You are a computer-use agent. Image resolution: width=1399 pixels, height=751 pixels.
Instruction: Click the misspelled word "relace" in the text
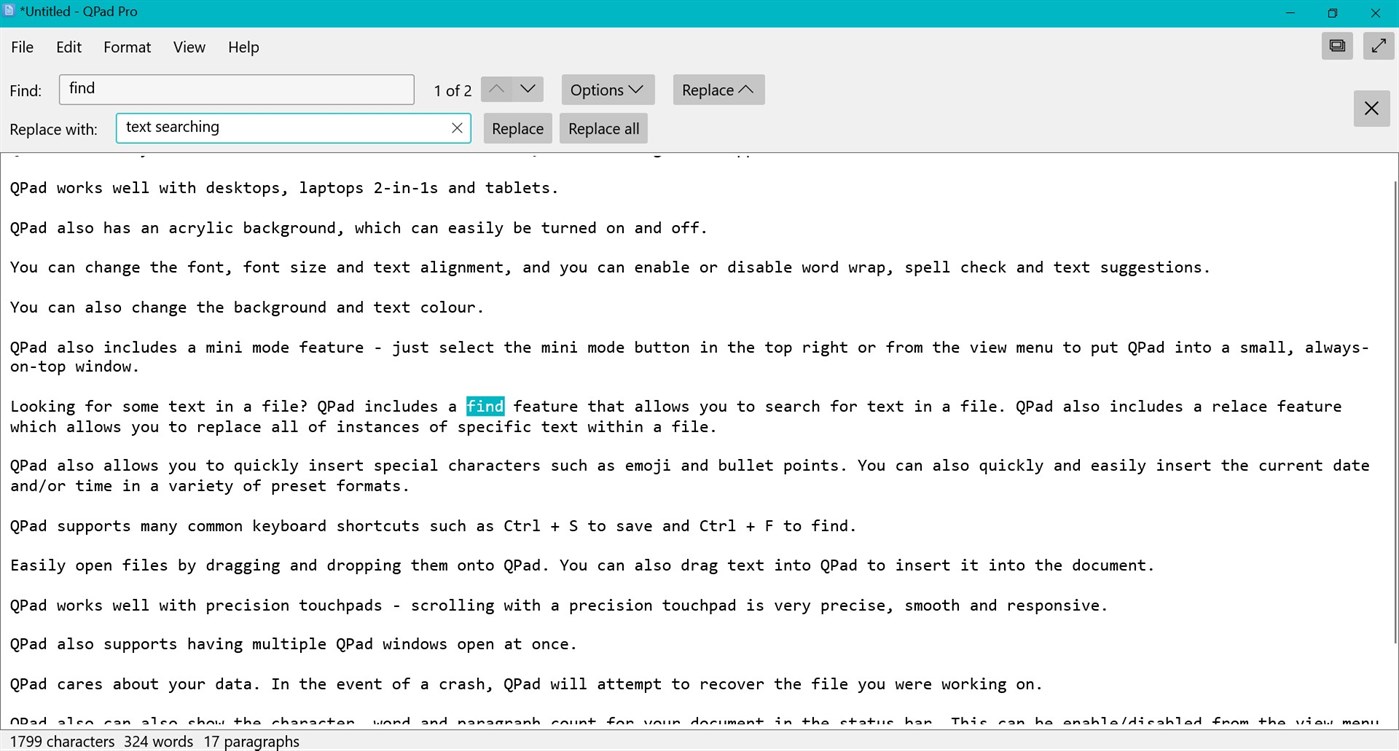point(1240,406)
